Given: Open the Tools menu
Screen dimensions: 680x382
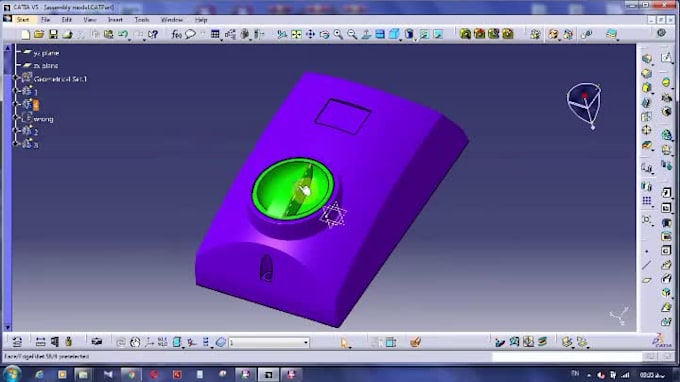Looking at the screenshot, I should click(142, 20).
